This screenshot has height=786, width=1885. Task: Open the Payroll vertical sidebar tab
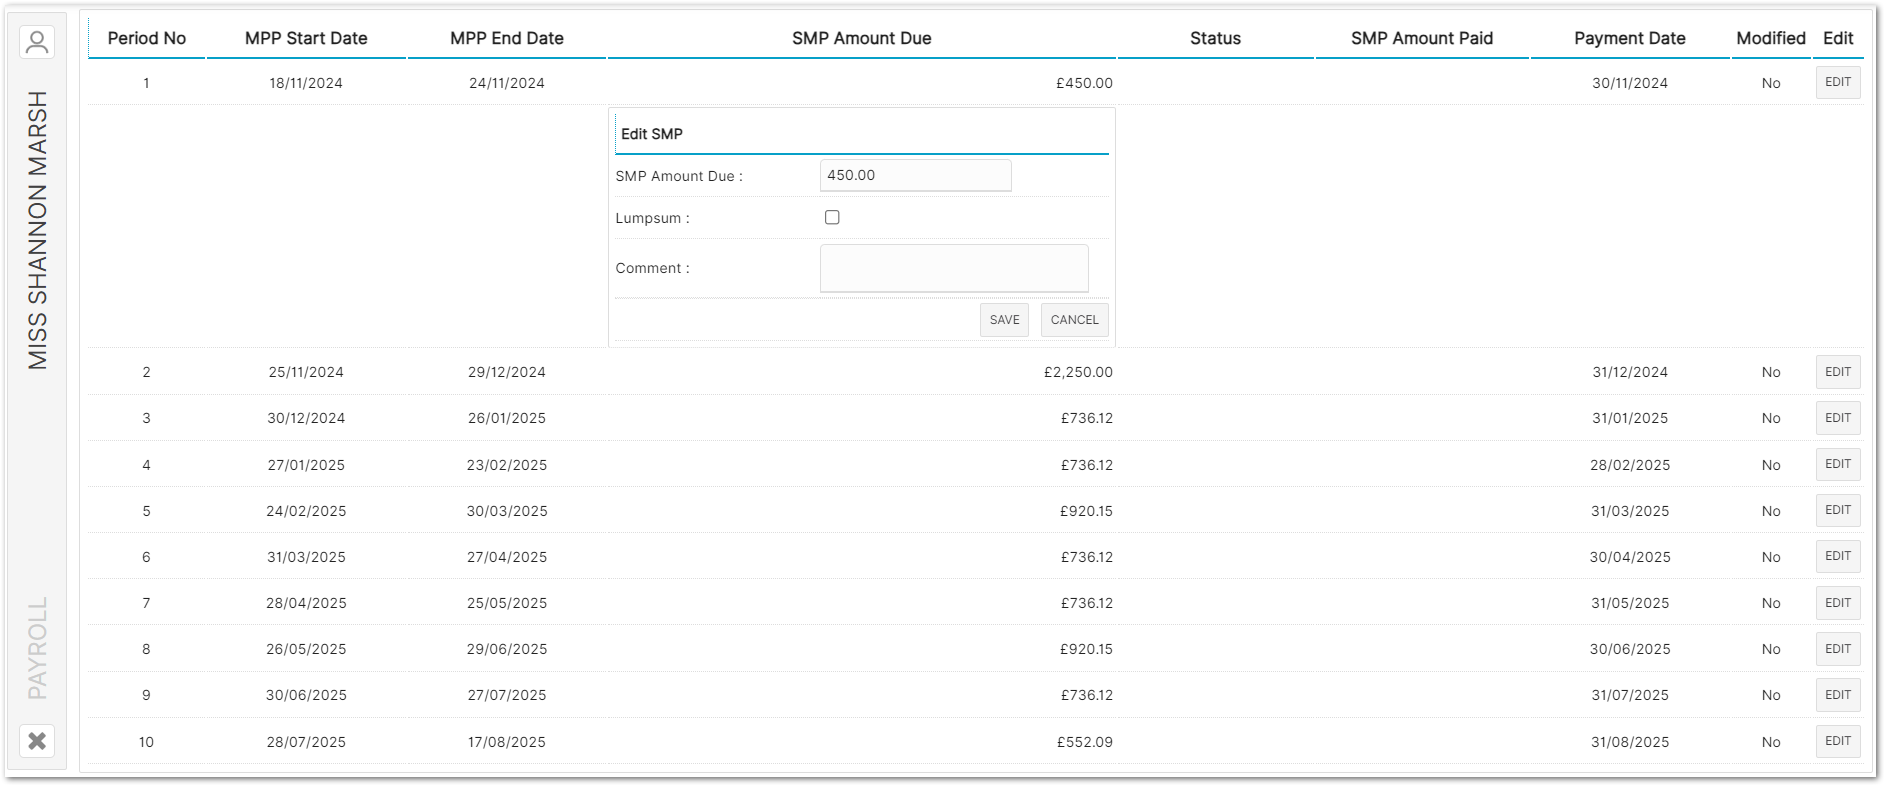click(x=37, y=648)
